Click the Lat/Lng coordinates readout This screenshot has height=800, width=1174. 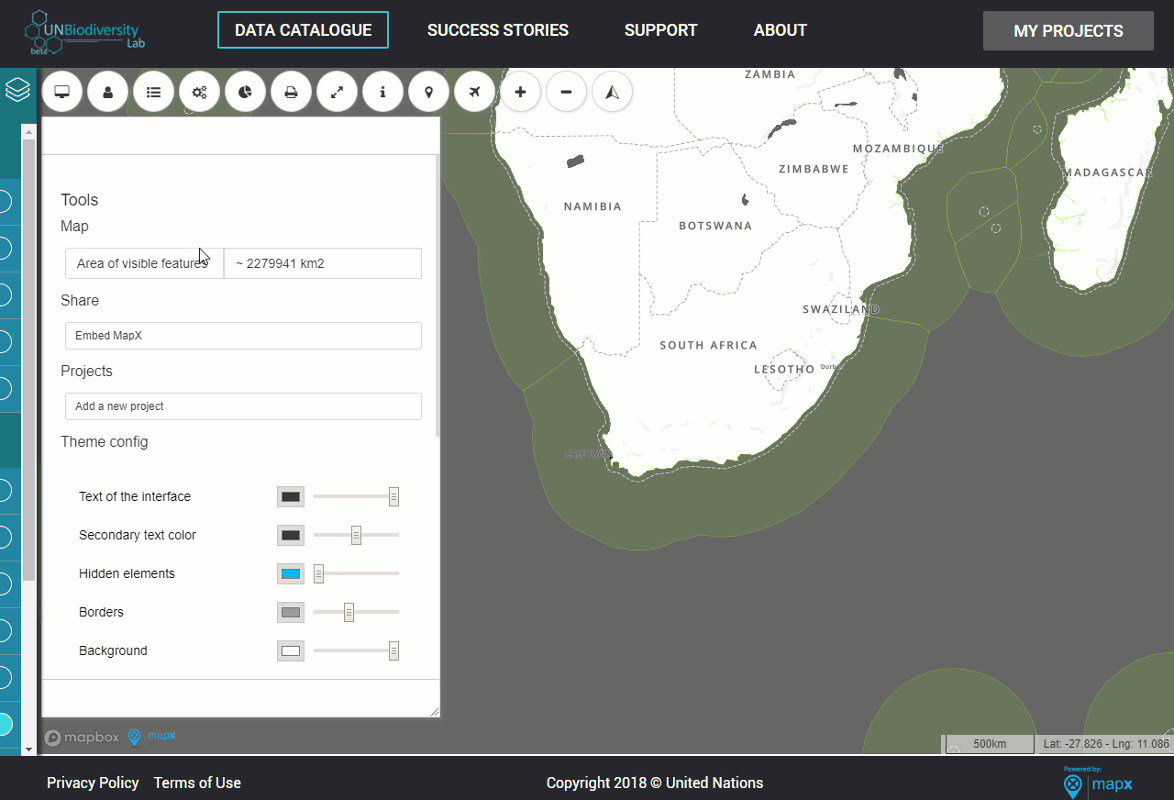(1105, 744)
